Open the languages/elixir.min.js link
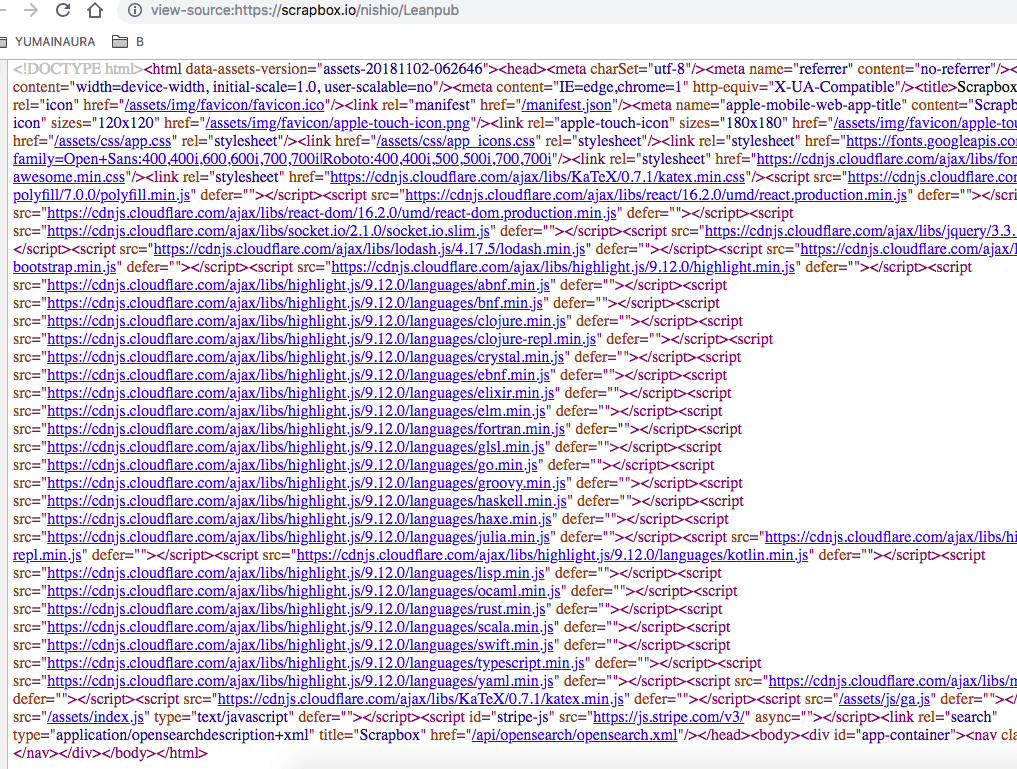 click(301, 394)
